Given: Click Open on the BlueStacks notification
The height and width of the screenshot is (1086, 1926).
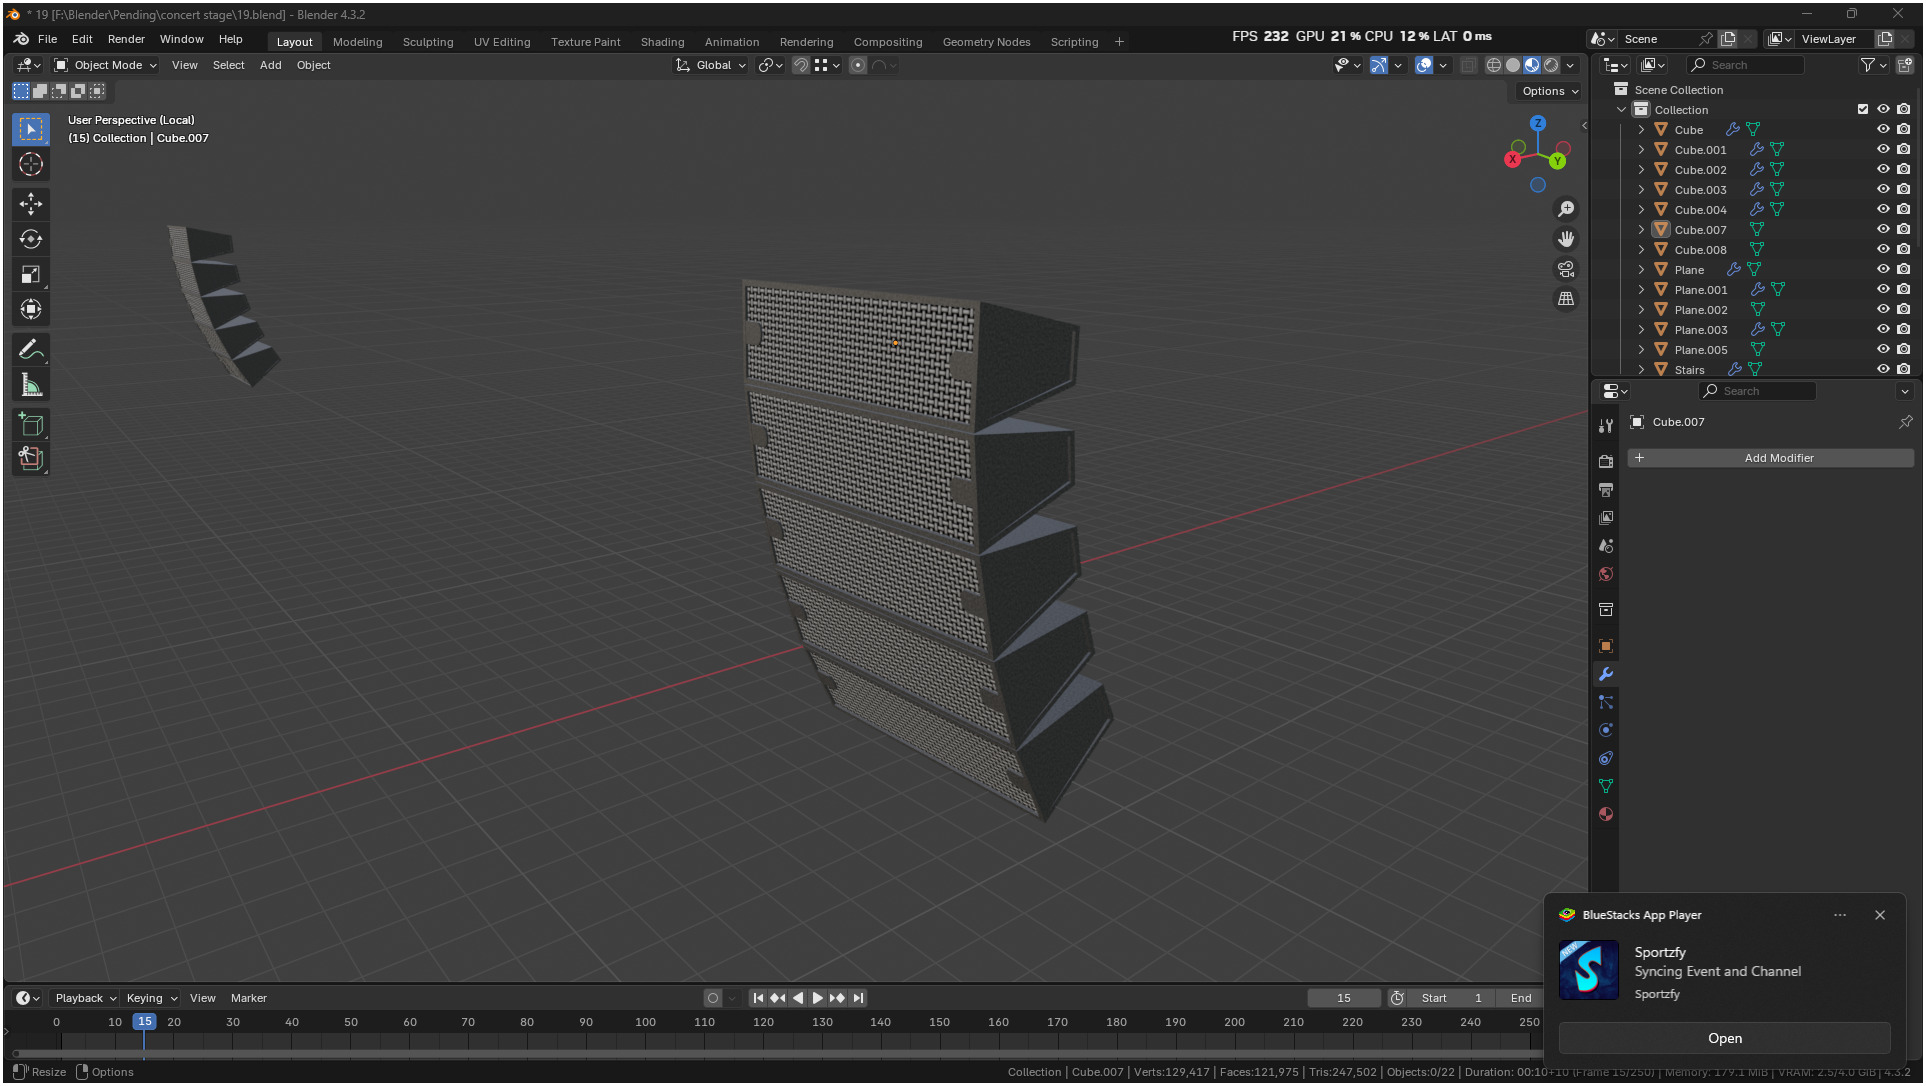Looking at the screenshot, I should click(x=1724, y=1038).
